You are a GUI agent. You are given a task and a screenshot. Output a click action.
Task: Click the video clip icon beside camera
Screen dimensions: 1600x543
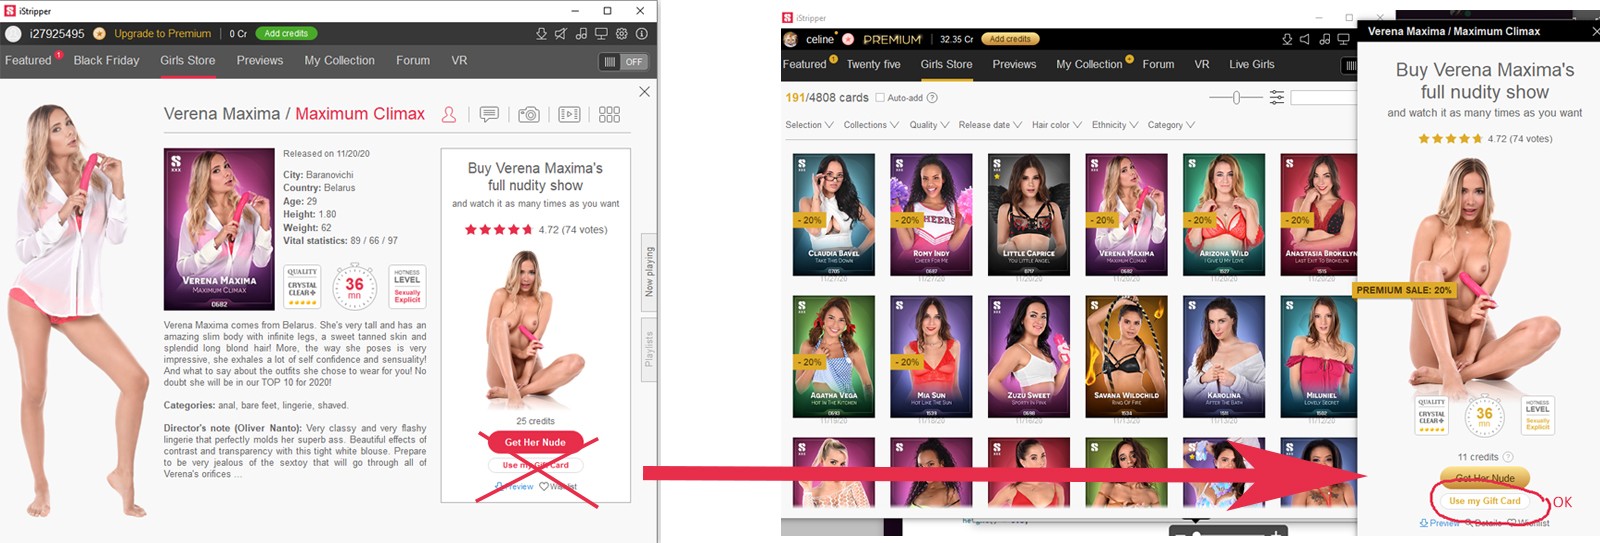click(x=569, y=115)
